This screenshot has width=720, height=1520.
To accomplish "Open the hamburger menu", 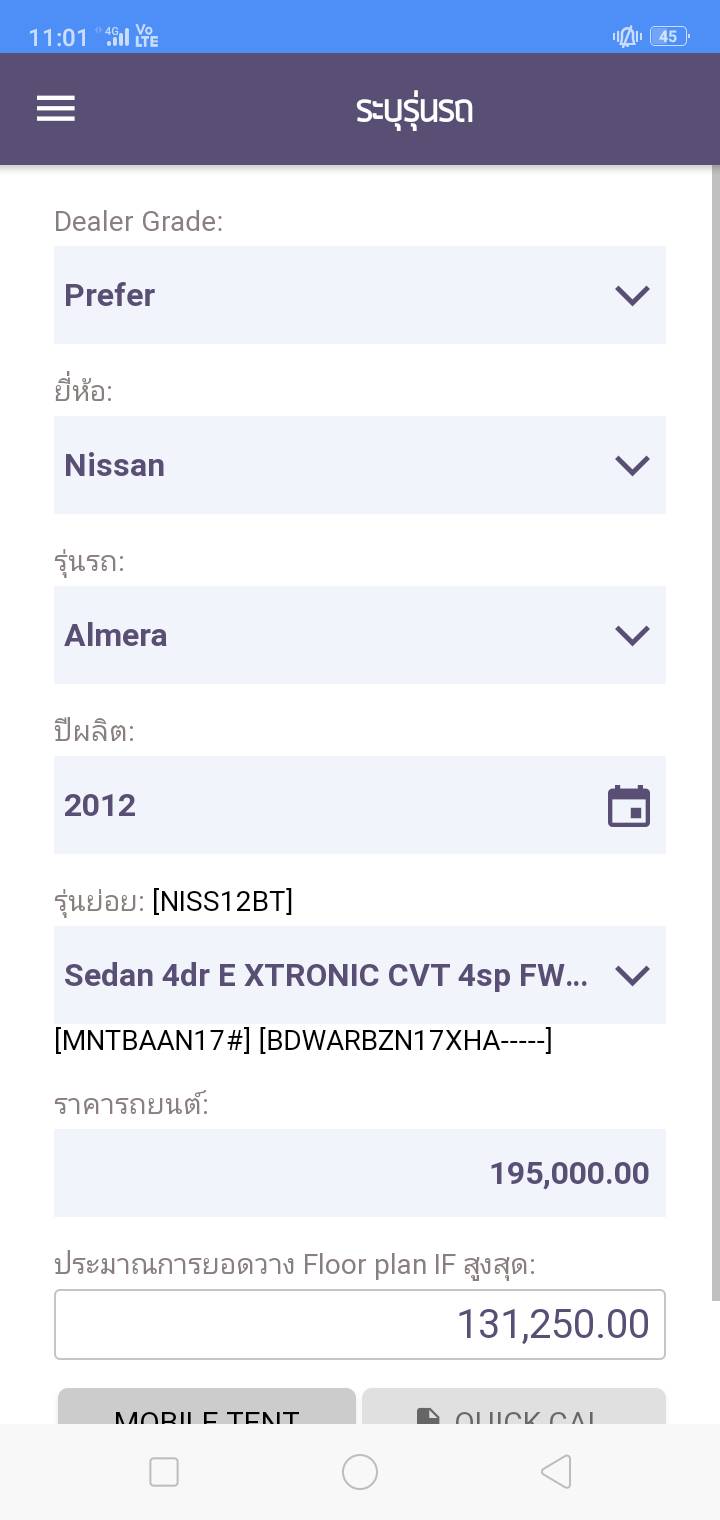I will coord(56,108).
